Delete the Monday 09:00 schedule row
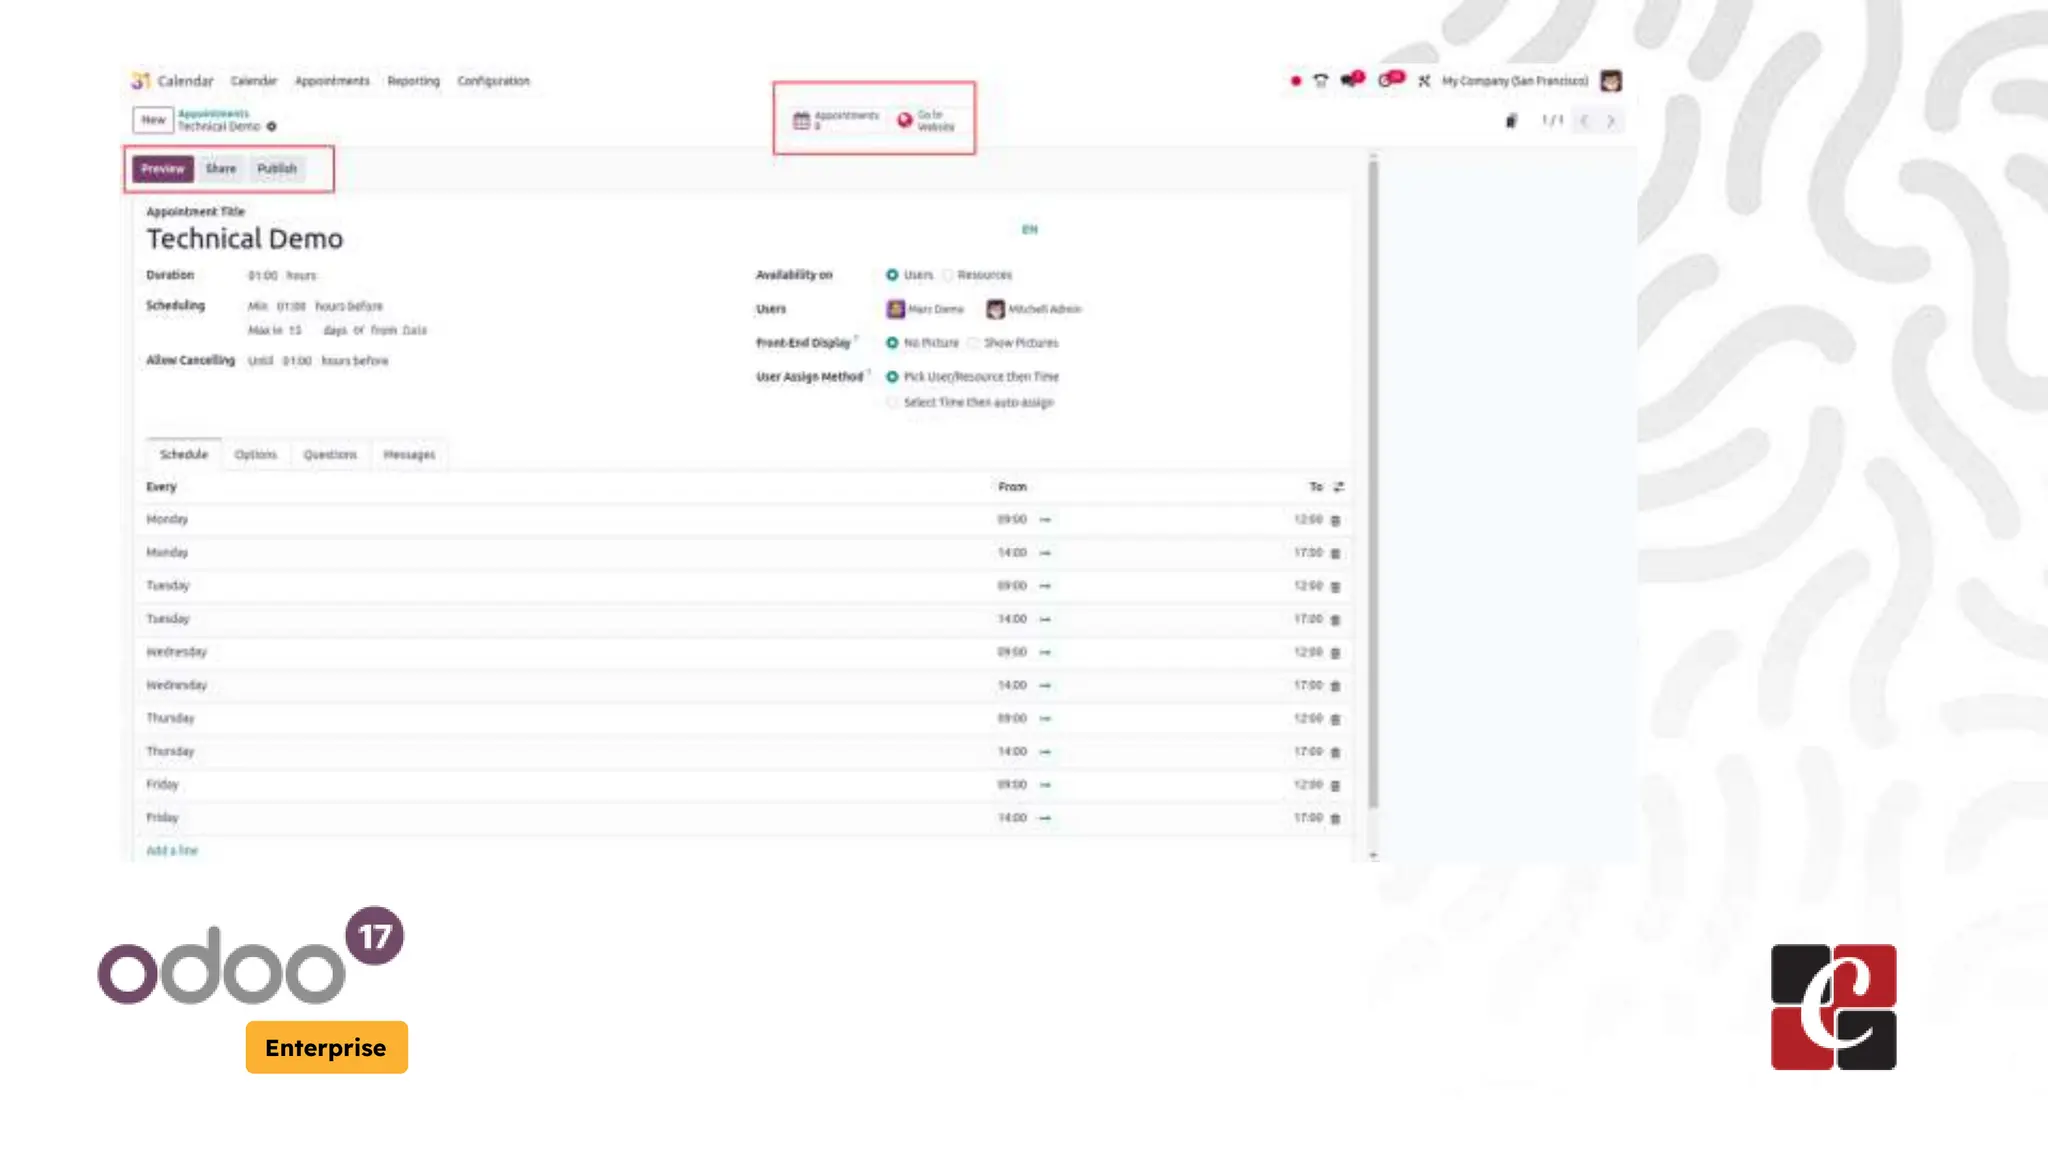2048x1152 pixels. pos(1335,520)
